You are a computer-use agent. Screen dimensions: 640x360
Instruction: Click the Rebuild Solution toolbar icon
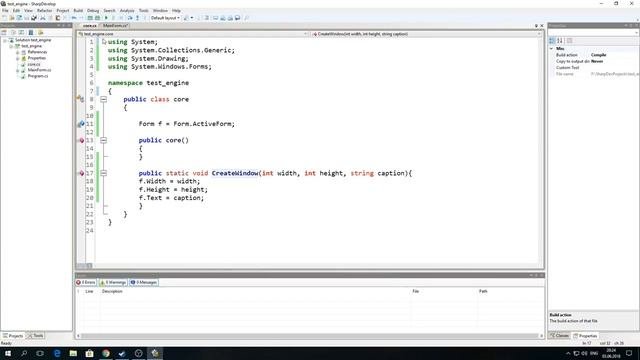coord(97,18)
